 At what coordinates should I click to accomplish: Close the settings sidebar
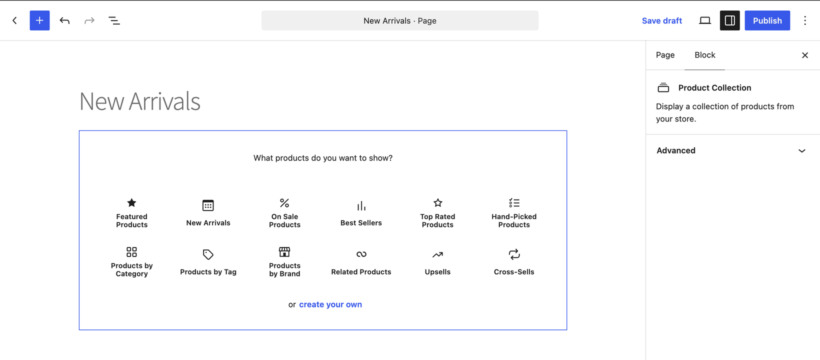pos(805,55)
